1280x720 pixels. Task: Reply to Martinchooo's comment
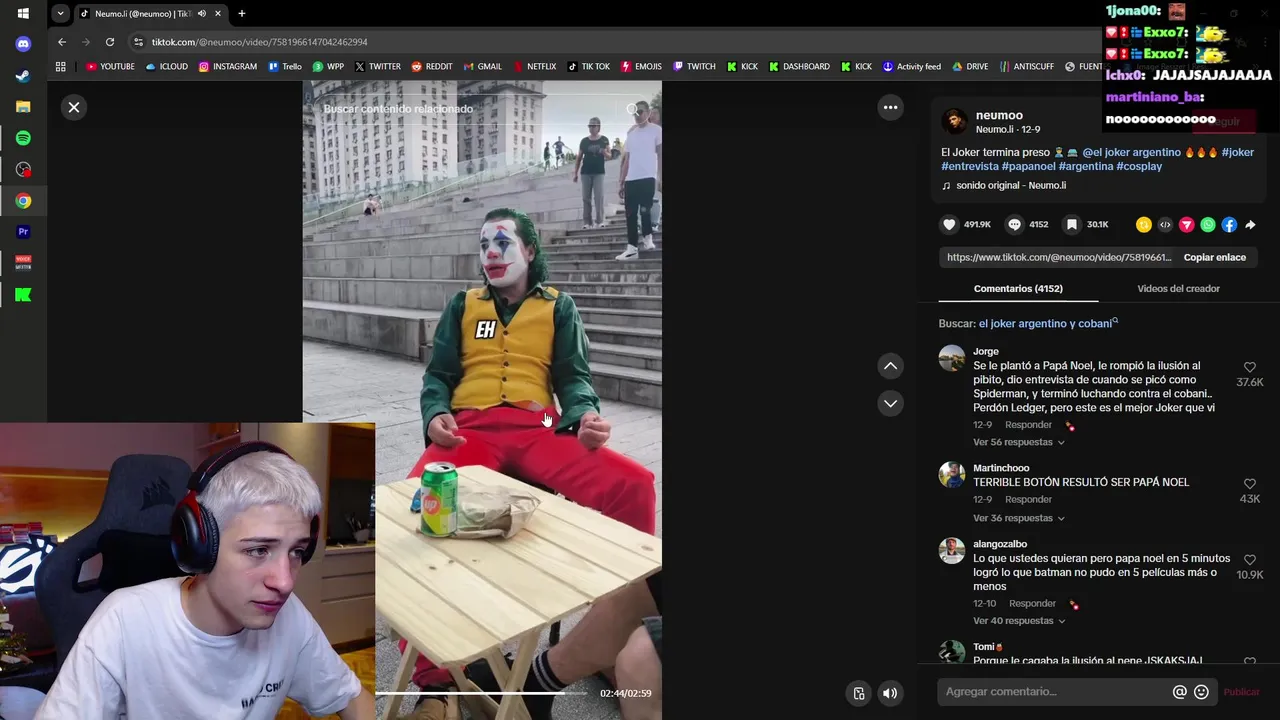[x=1028, y=499]
